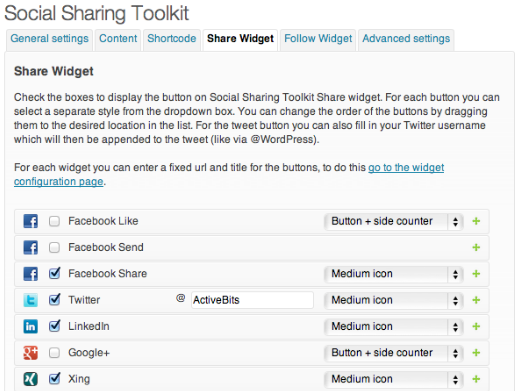Click the Facebook Share row icon

pos(30,274)
